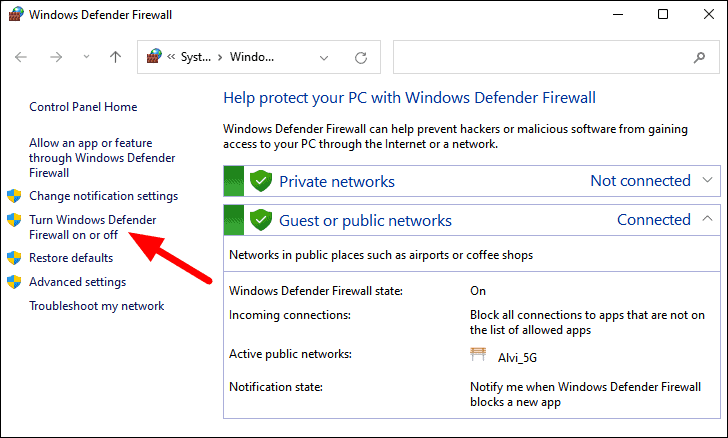Image resolution: width=728 pixels, height=438 pixels.
Task: Open Allow an app or feature link
Action: coord(102,158)
